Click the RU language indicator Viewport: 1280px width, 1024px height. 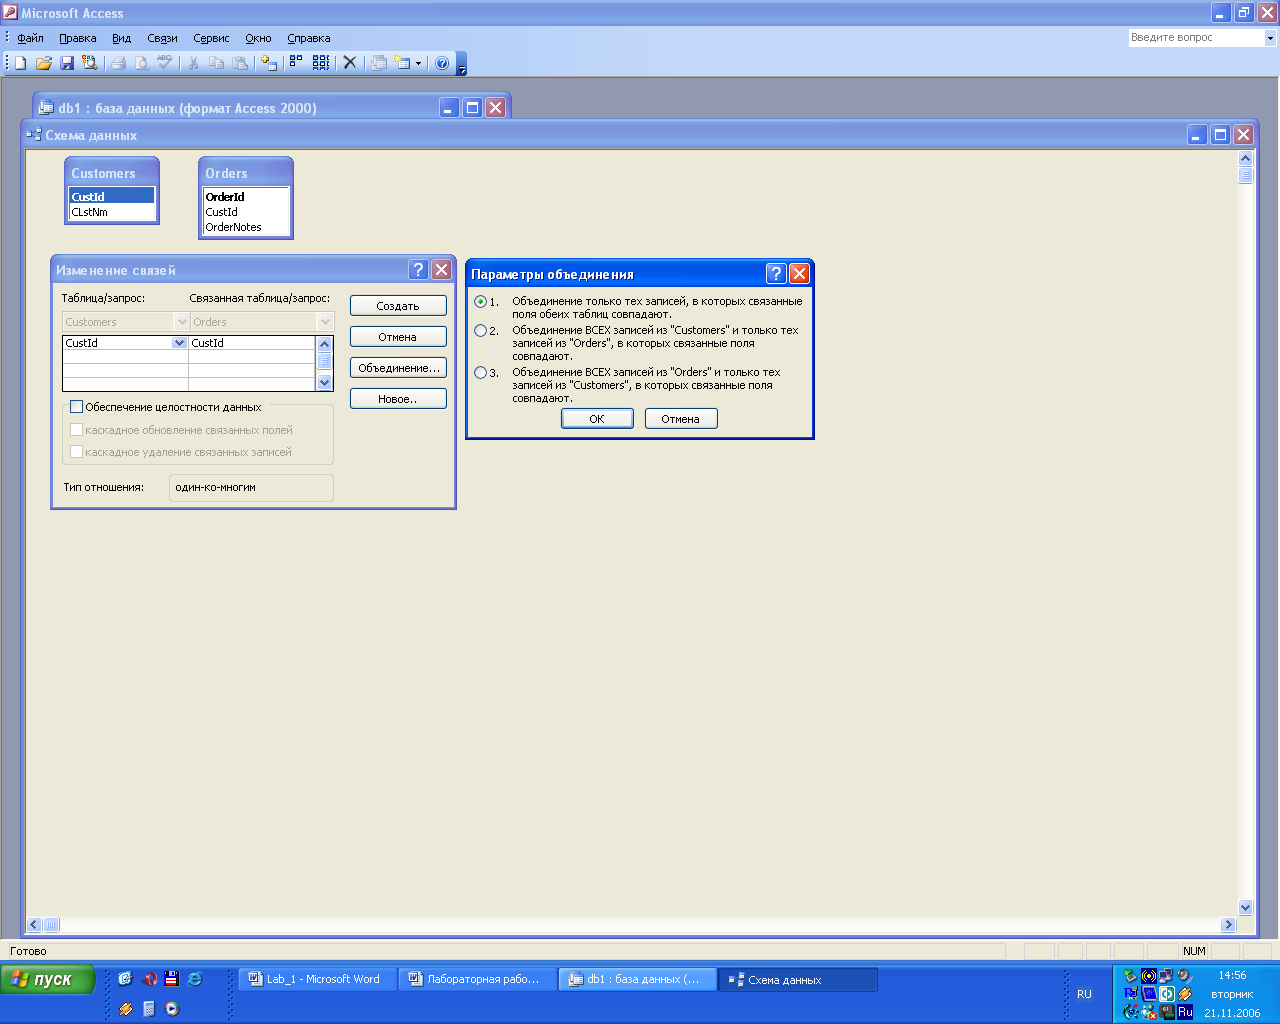click(x=1085, y=994)
